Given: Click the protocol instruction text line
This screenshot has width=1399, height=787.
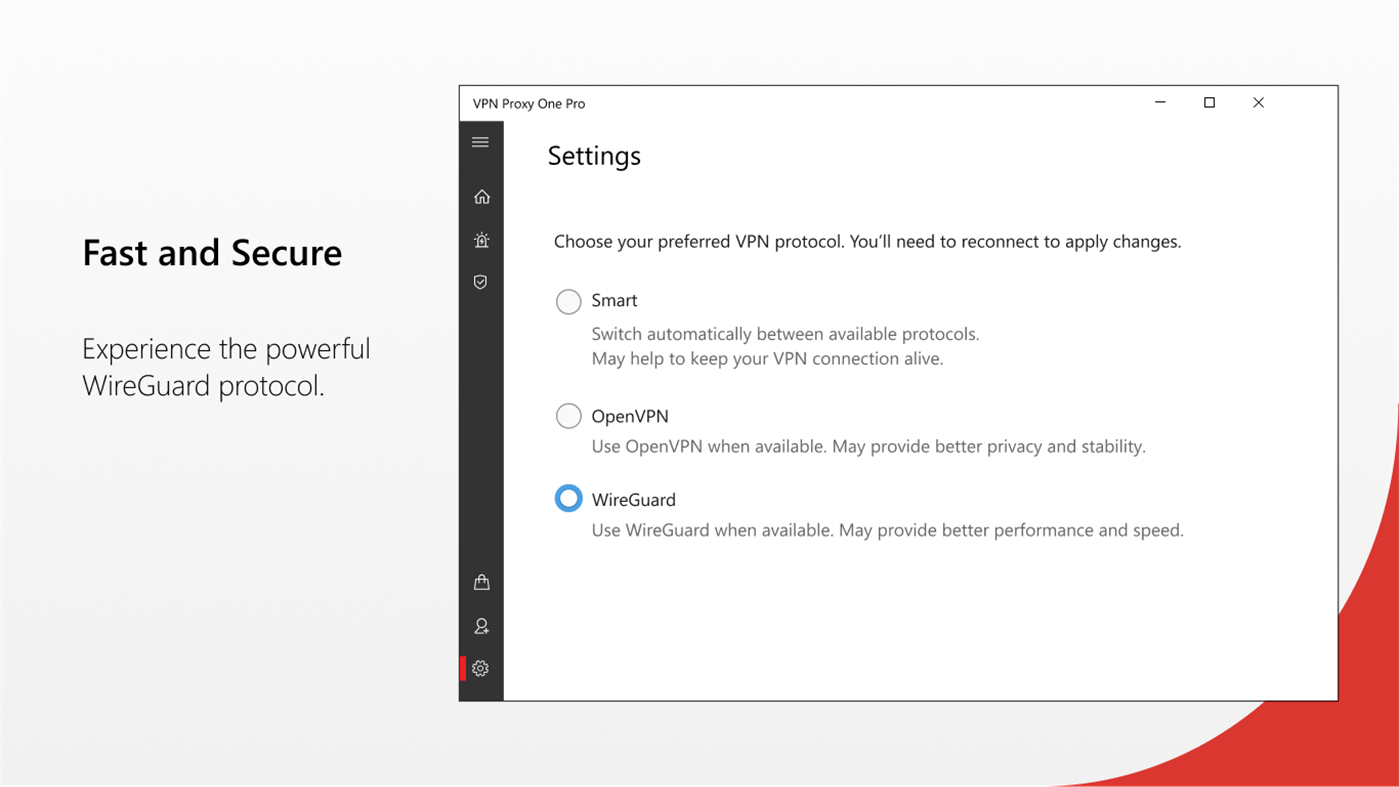Looking at the screenshot, I should click(867, 241).
